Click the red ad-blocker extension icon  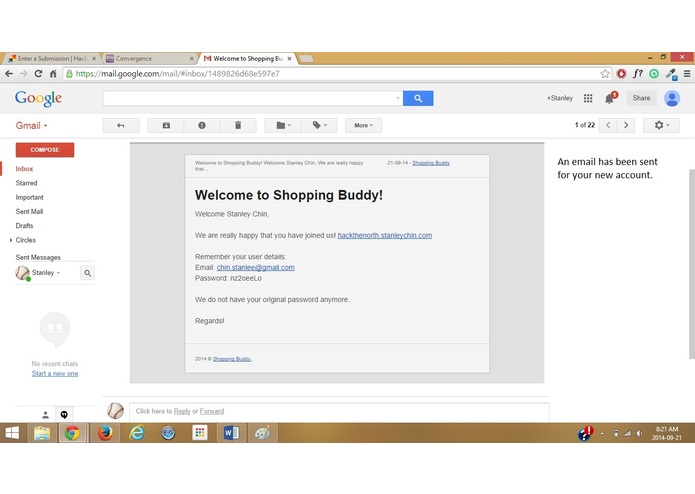pyautogui.click(x=621, y=74)
